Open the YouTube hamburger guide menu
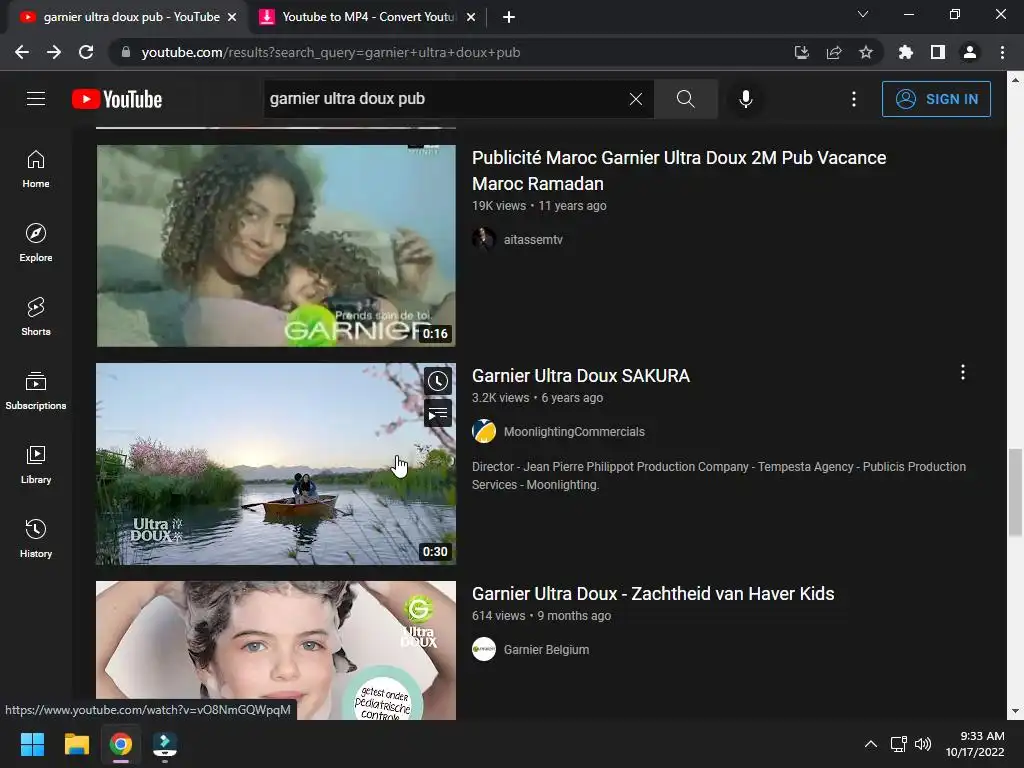Image resolution: width=1024 pixels, height=768 pixels. (x=36, y=99)
